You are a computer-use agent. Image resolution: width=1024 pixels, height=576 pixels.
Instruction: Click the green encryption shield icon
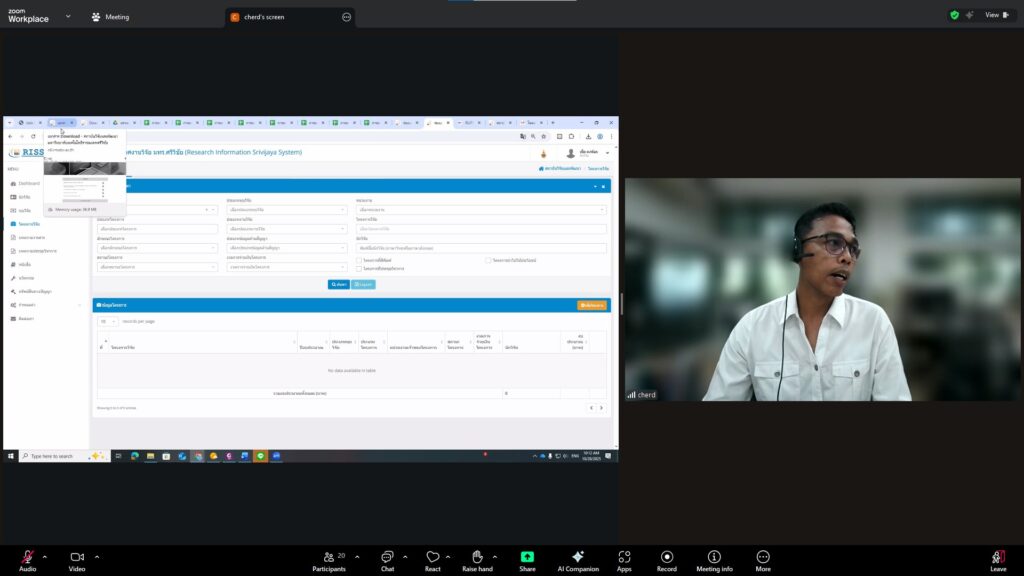[x=954, y=15]
